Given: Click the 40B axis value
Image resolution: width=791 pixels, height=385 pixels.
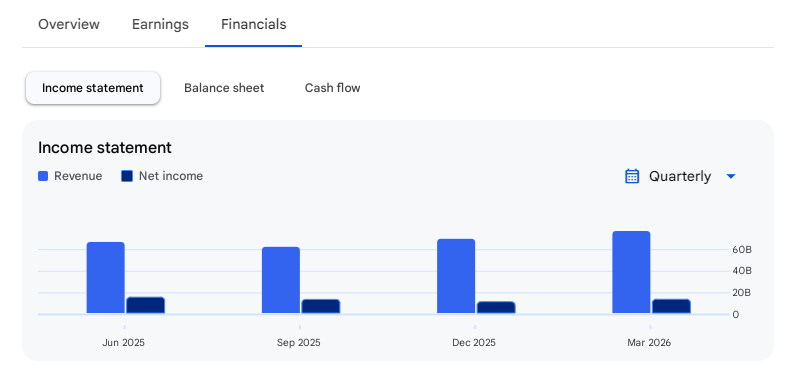Looking at the screenshot, I should coord(742,271).
